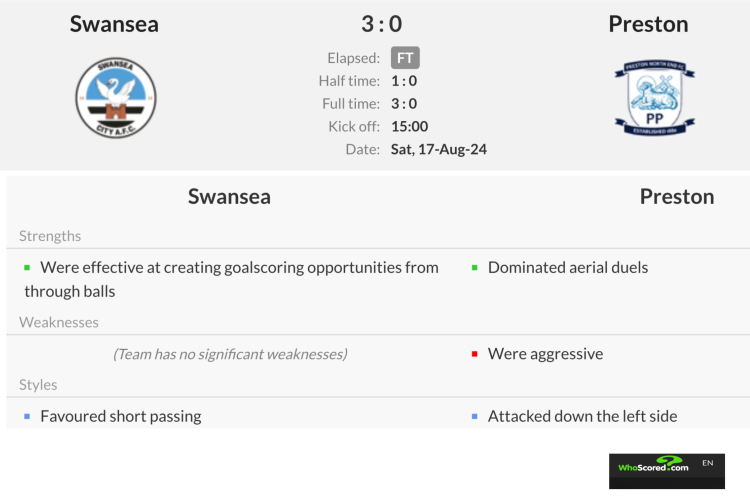Click the Dominated aerial duels text
Image resolution: width=750 pixels, height=500 pixels.
point(568,268)
